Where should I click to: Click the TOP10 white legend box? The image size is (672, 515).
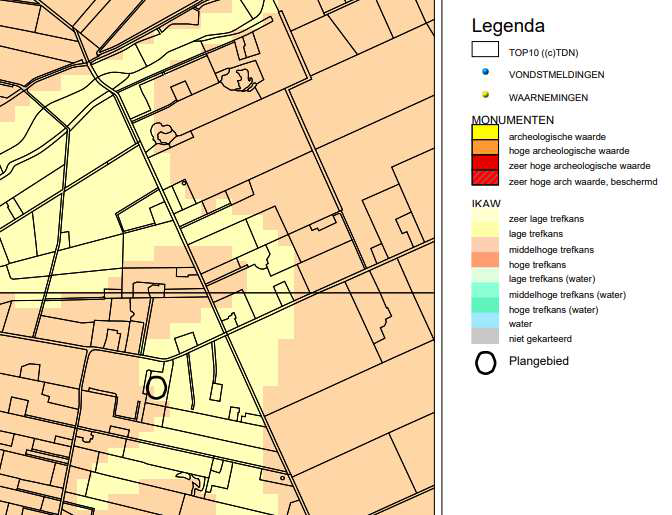click(485, 49)
